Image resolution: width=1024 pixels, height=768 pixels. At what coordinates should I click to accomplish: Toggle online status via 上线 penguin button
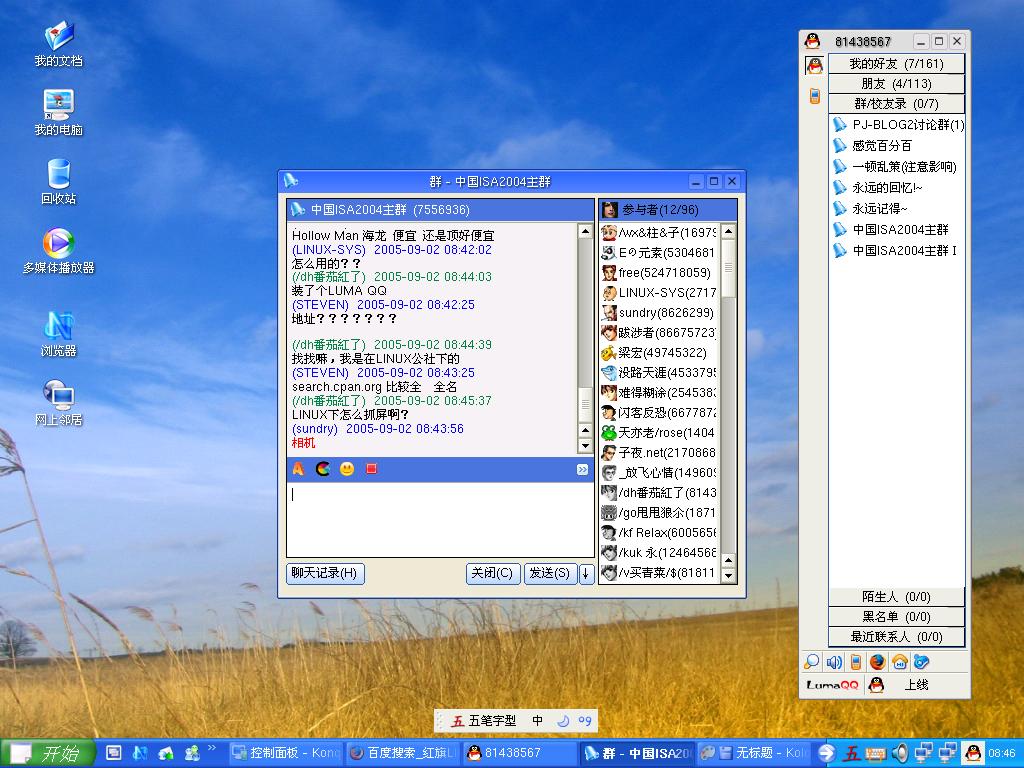click(x=877, y=685)
